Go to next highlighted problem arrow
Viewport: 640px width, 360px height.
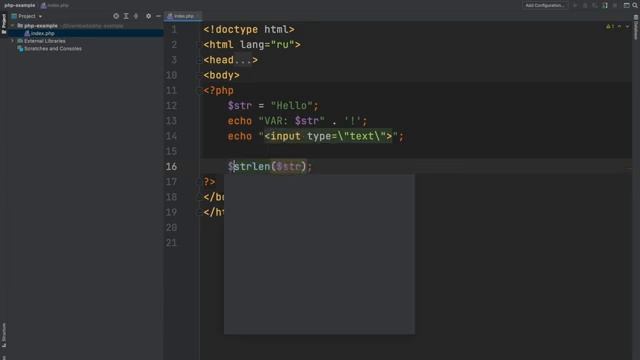628,26
